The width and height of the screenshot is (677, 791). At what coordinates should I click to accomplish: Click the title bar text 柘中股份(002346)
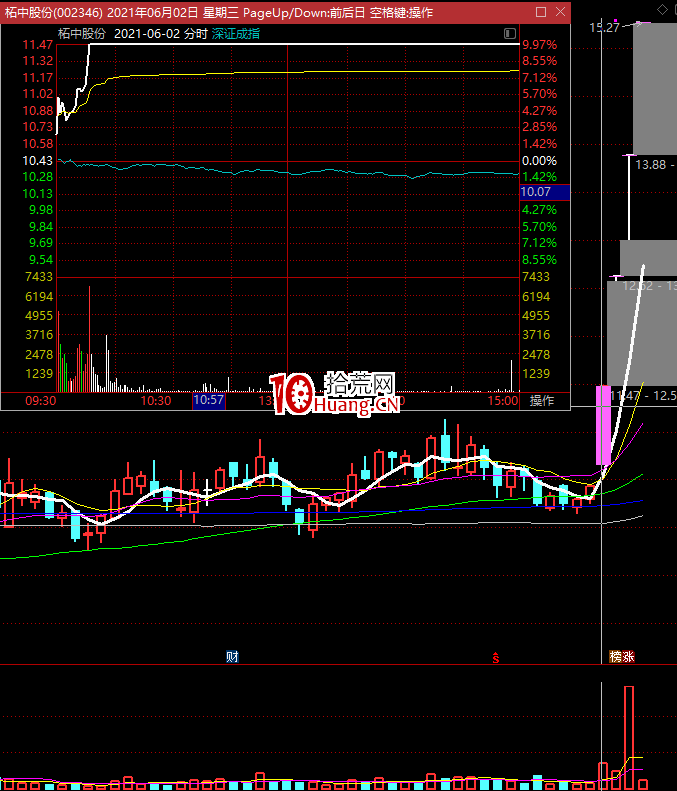pyautogui.click(x=54, y=12)
